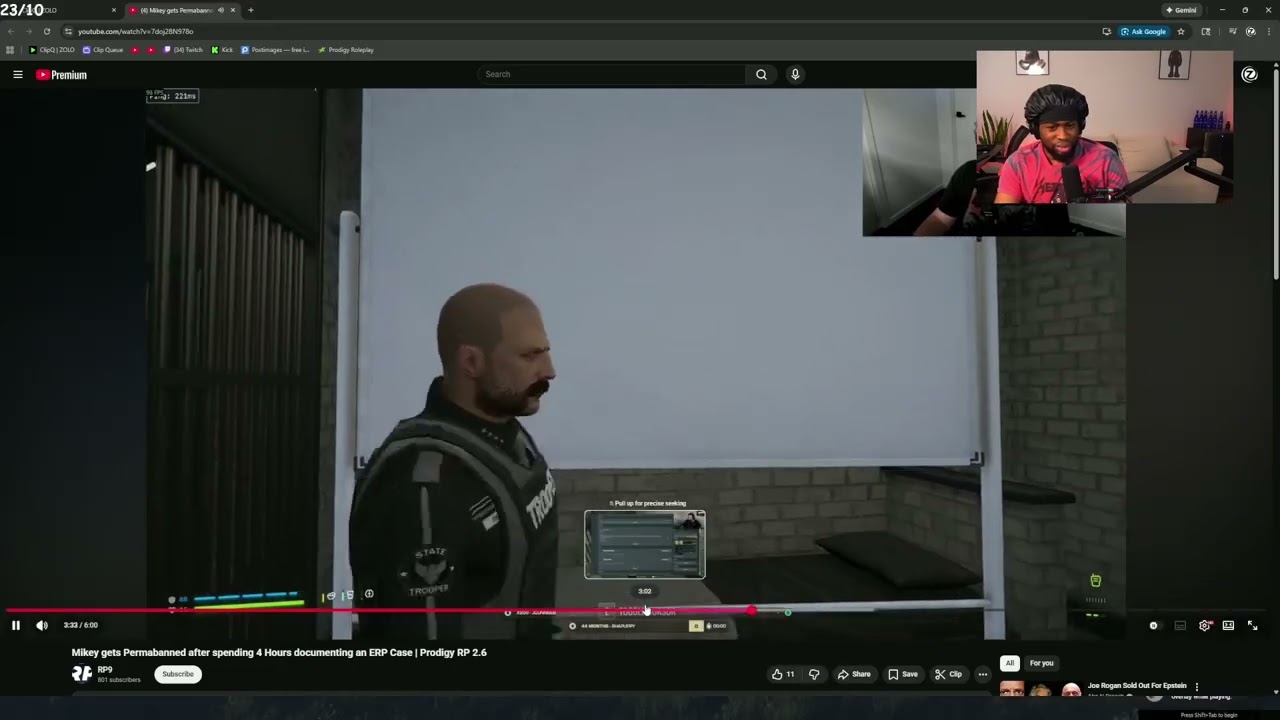Open the Kick bookmark
Image resolution: width=1280 pixels, height=720 pixels.
[222, 50]
